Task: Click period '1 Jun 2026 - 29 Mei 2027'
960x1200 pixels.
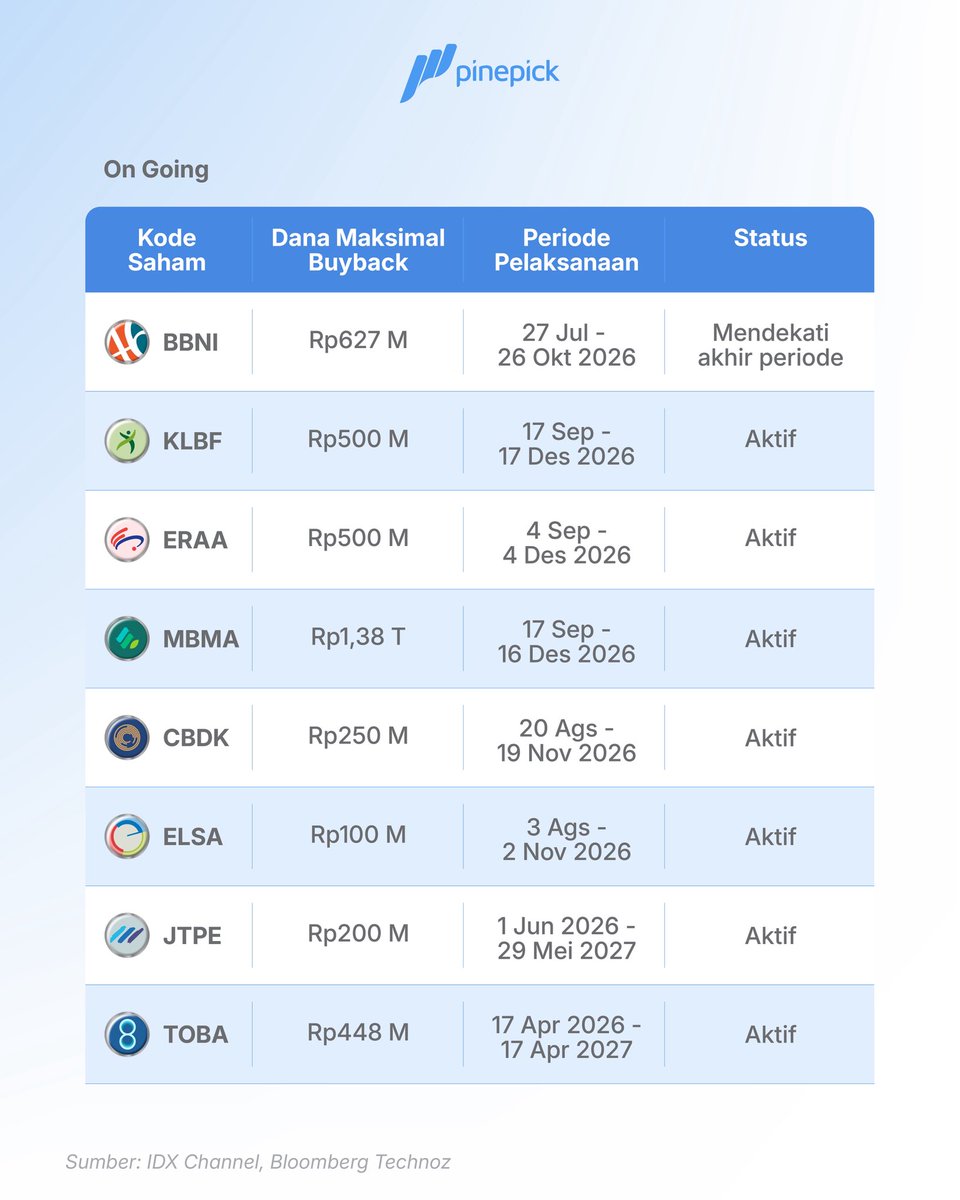Action: pos(567,939)
